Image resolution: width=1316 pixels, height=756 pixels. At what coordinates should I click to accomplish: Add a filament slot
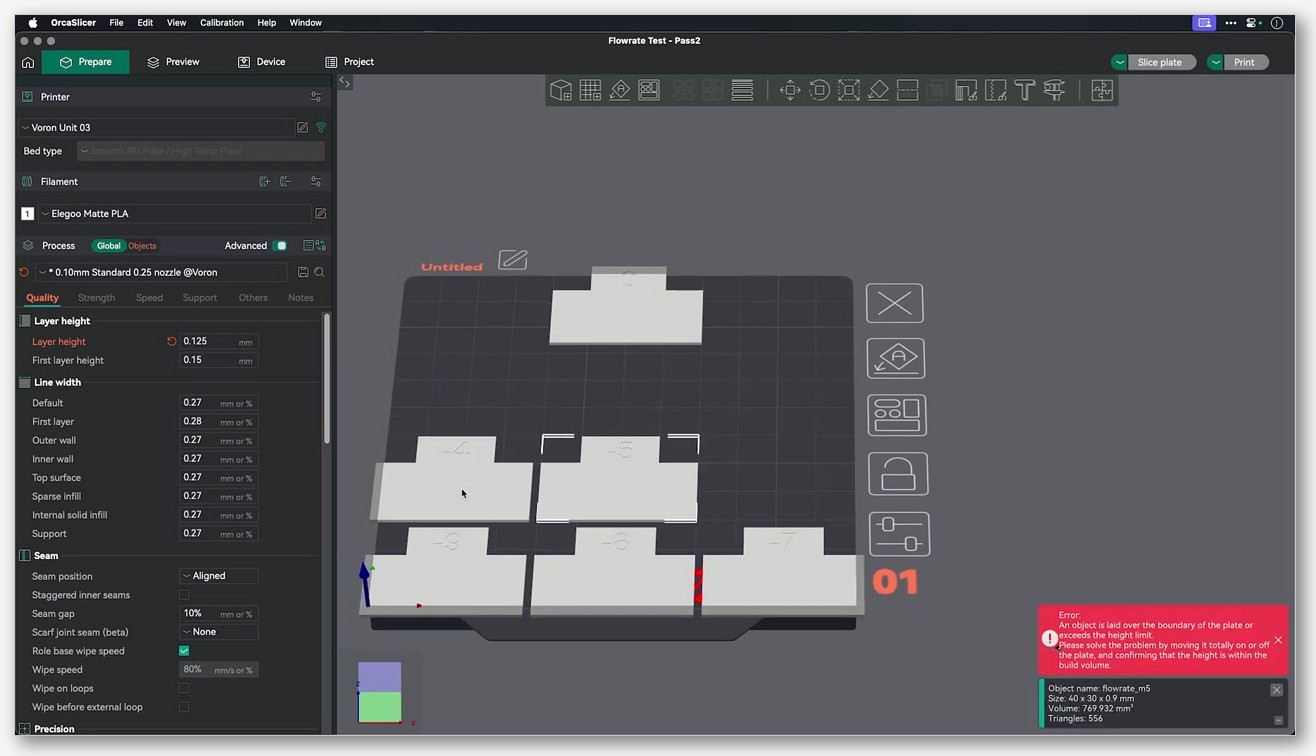click(264, 181)
